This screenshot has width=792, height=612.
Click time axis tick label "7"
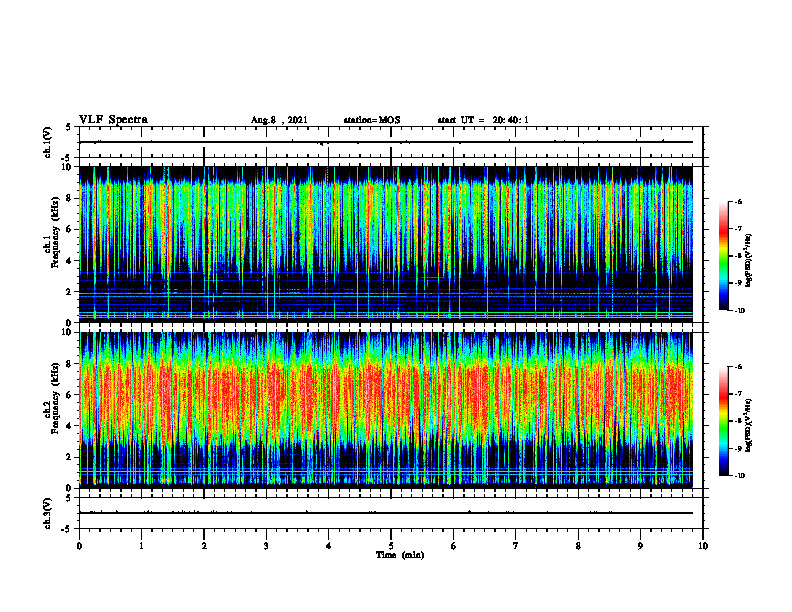516,546
